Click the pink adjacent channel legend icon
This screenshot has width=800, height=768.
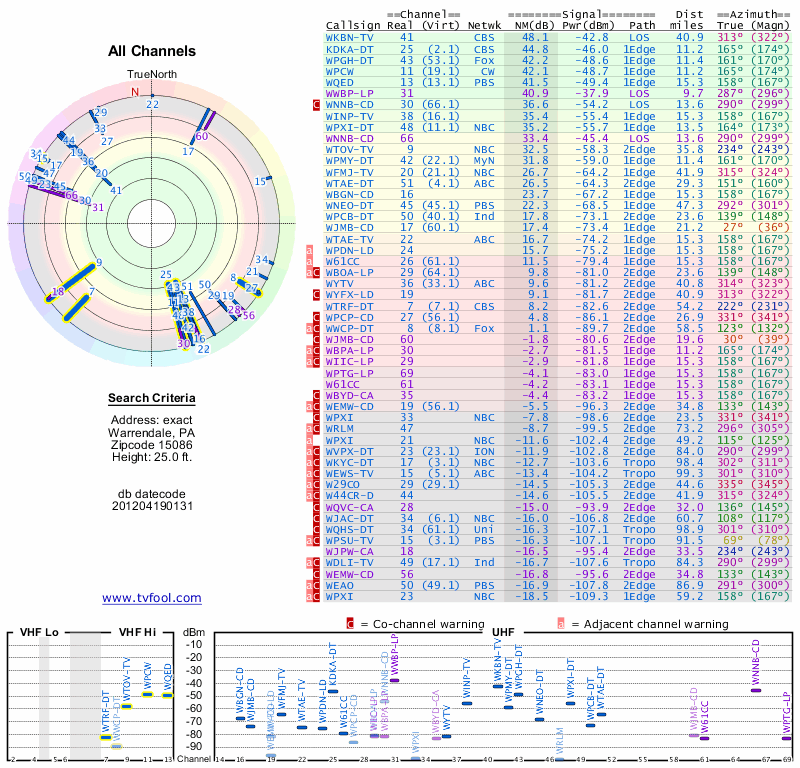tap(561, 624)
